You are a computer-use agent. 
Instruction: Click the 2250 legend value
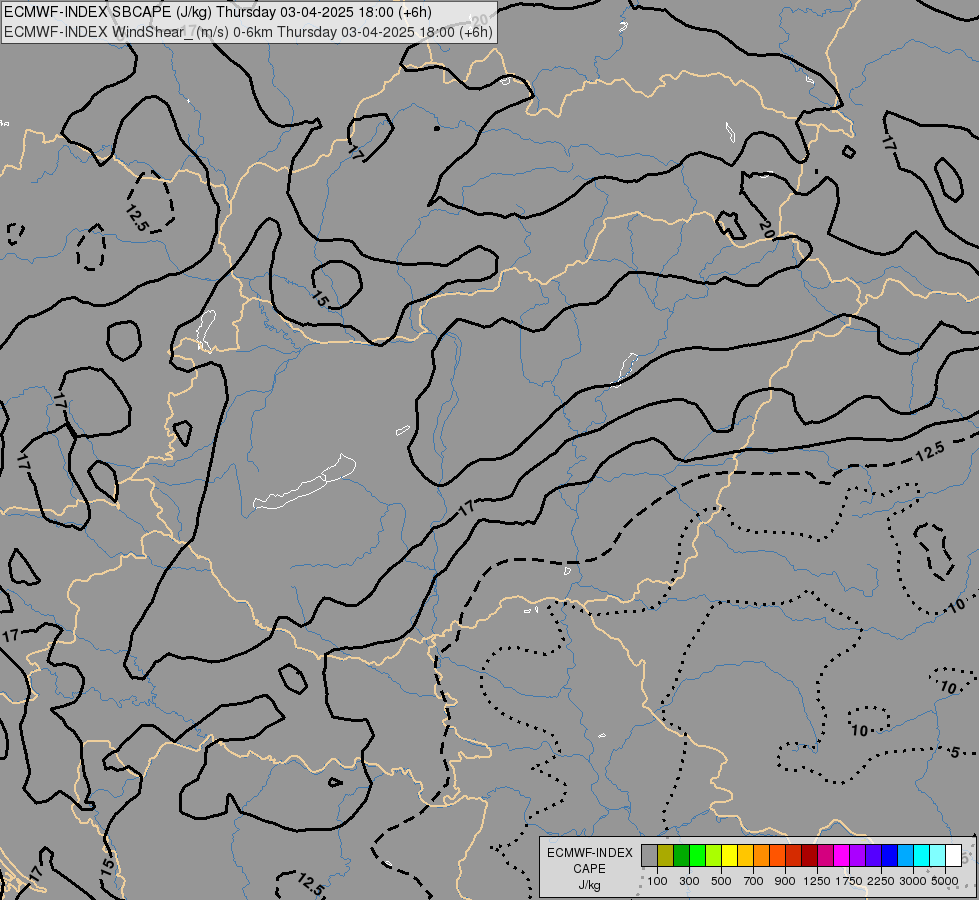point(881,881)
